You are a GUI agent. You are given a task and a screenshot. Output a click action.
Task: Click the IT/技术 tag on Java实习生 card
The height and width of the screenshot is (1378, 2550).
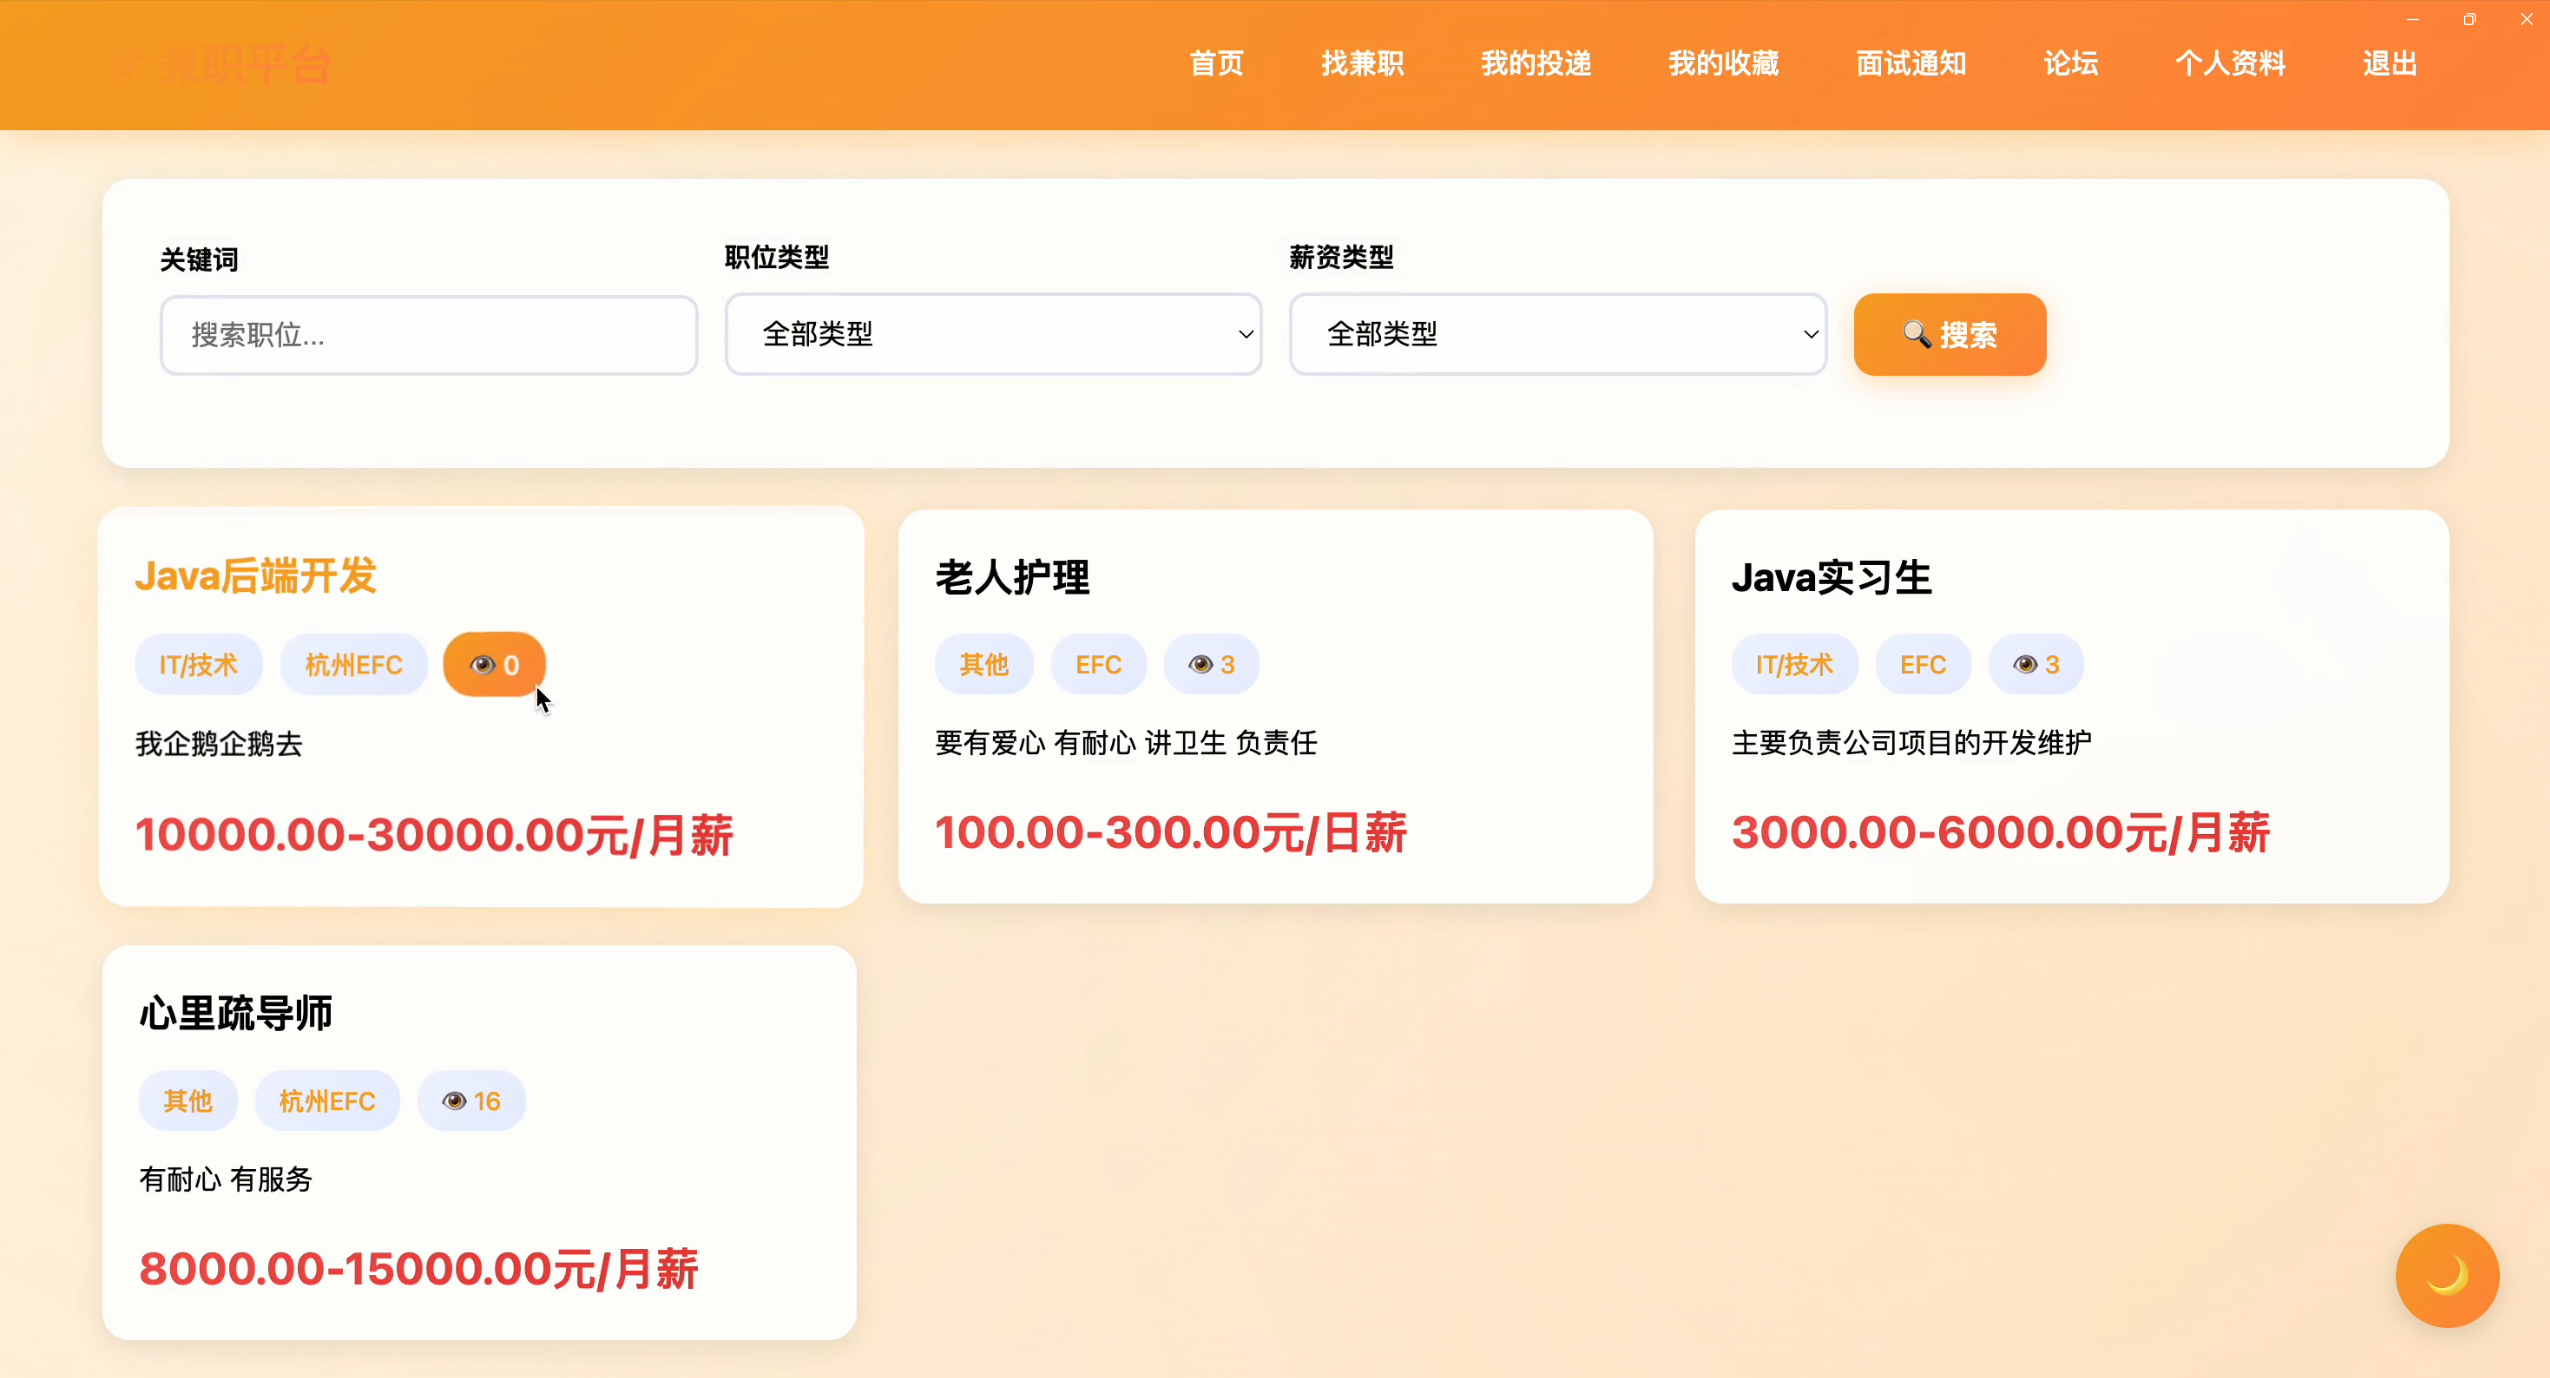click(x=1794, y=665)
